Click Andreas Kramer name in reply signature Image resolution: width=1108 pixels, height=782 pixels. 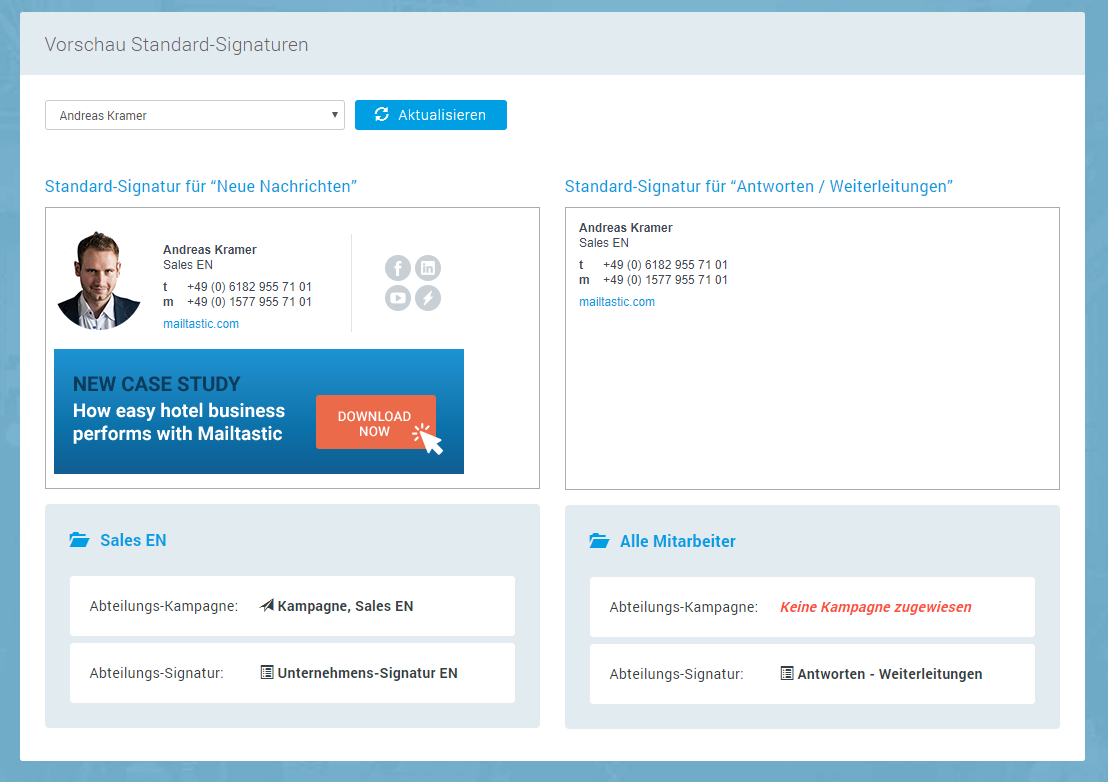[625, 227]
